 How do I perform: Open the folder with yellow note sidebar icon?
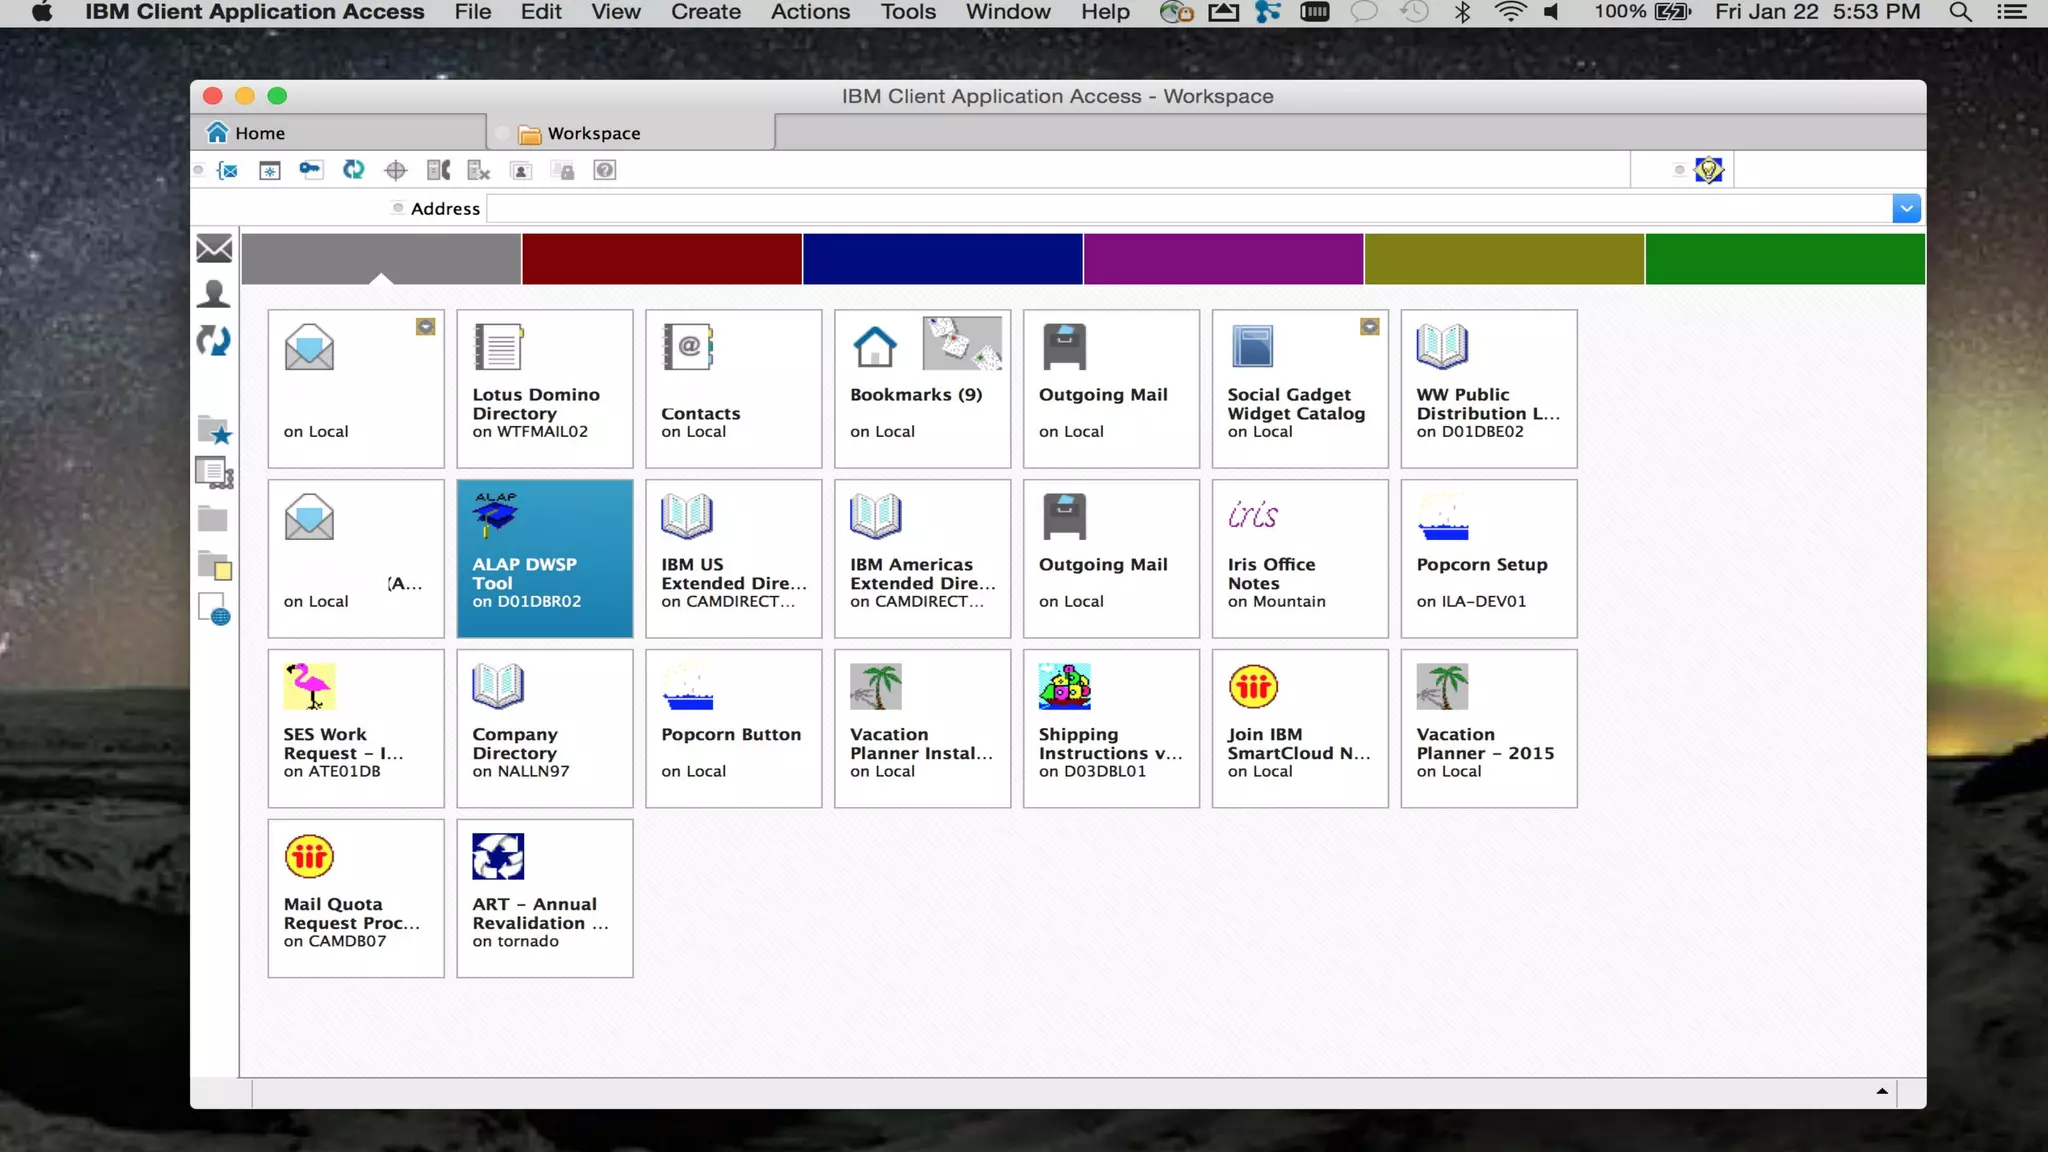[215, 565]
